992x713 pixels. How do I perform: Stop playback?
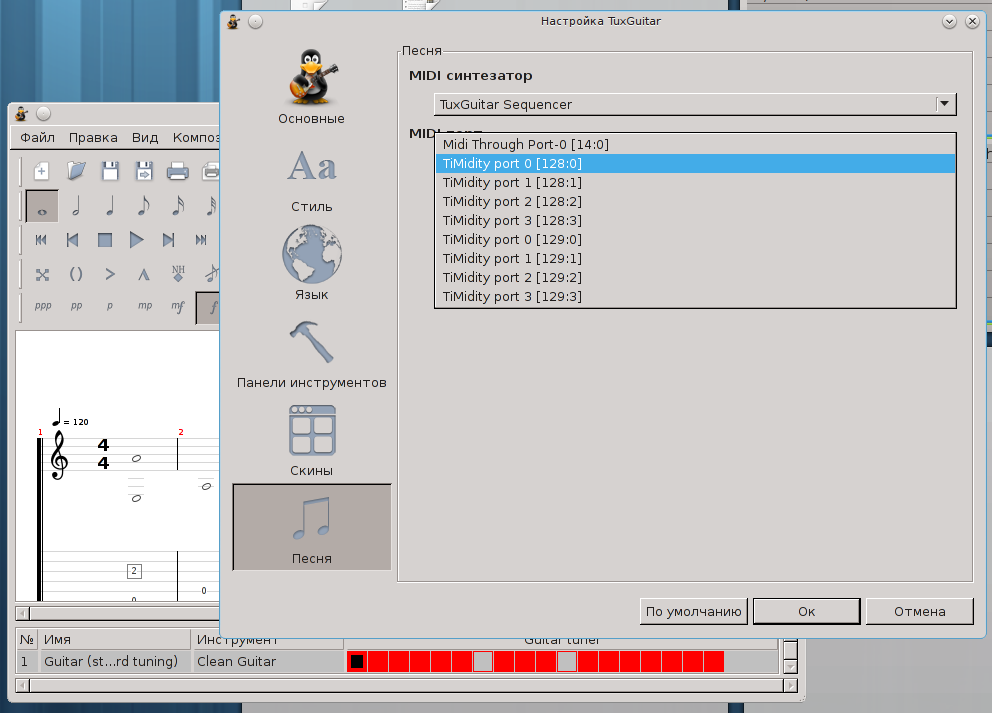105,240
